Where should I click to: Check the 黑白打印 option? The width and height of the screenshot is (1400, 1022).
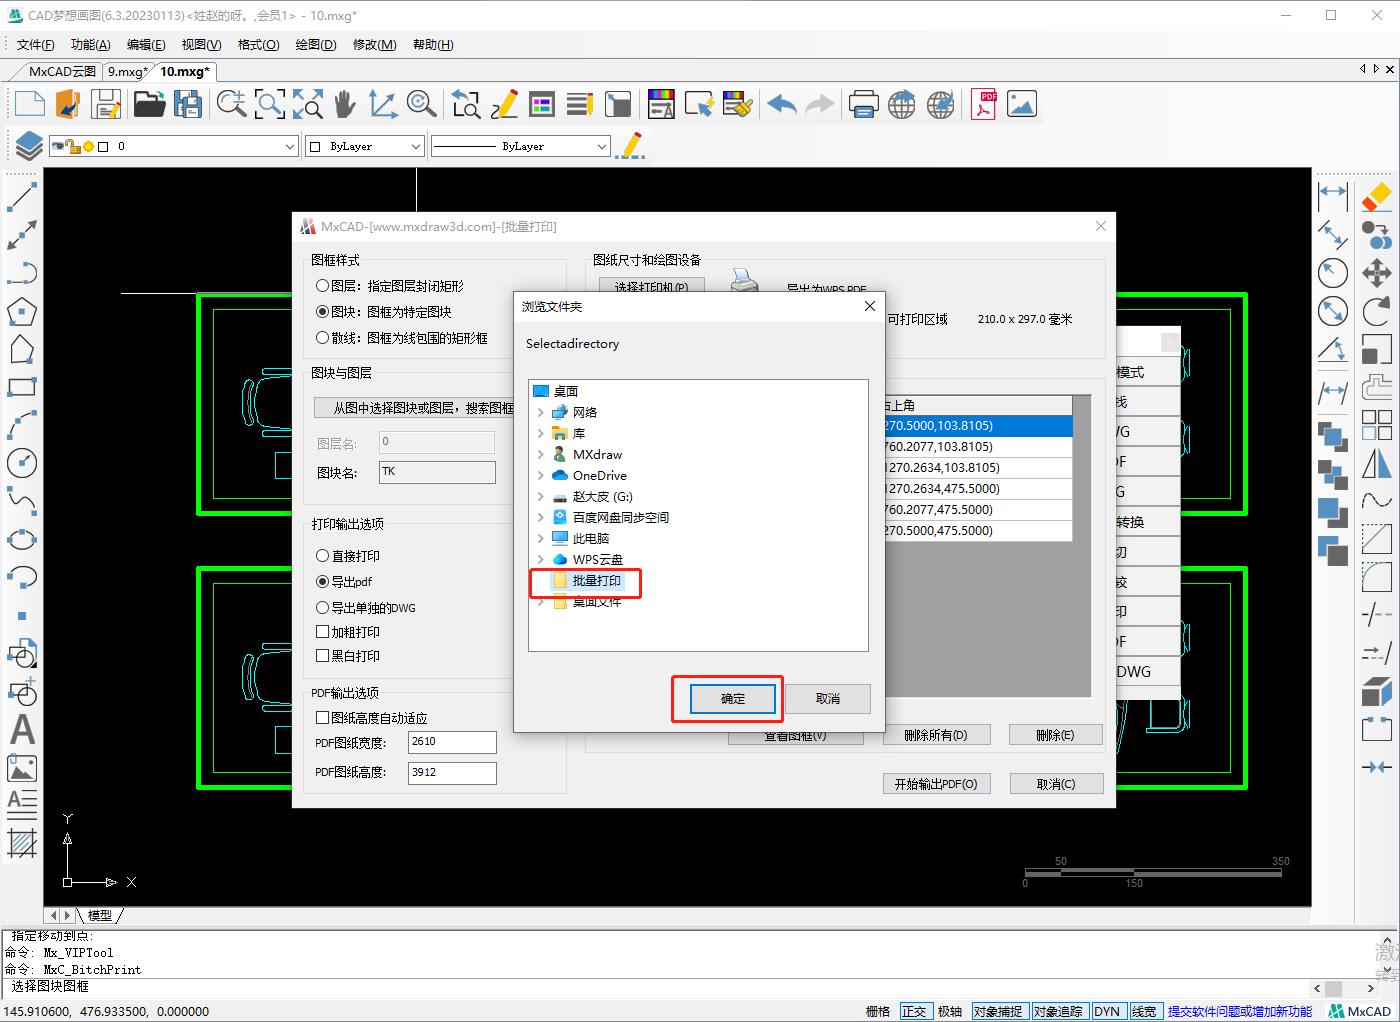click(x=323, y=656)
